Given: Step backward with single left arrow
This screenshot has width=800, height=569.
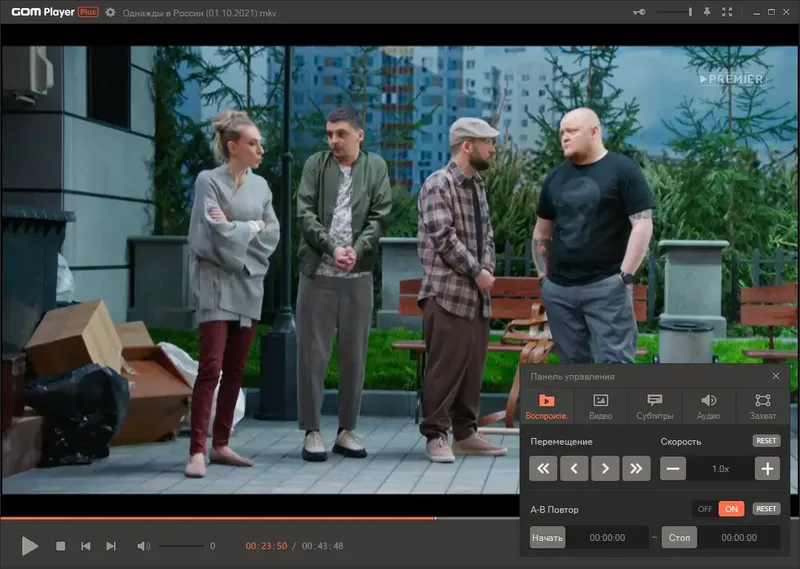Looking at the screenshot, I should 574,468.
